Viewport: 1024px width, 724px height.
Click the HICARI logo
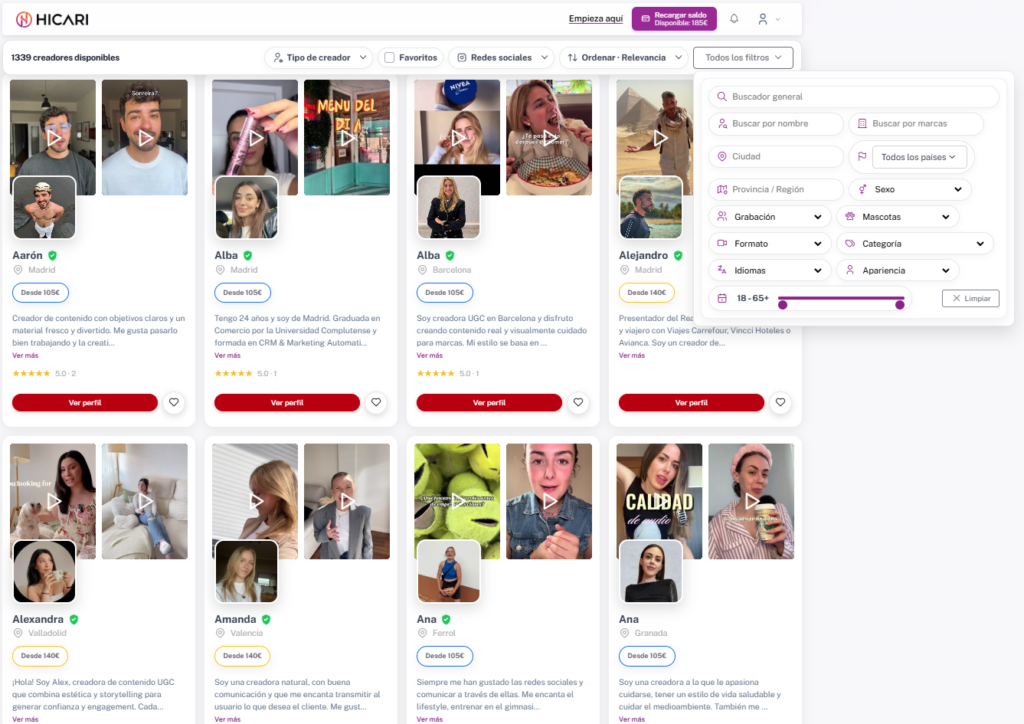[52, 20]
